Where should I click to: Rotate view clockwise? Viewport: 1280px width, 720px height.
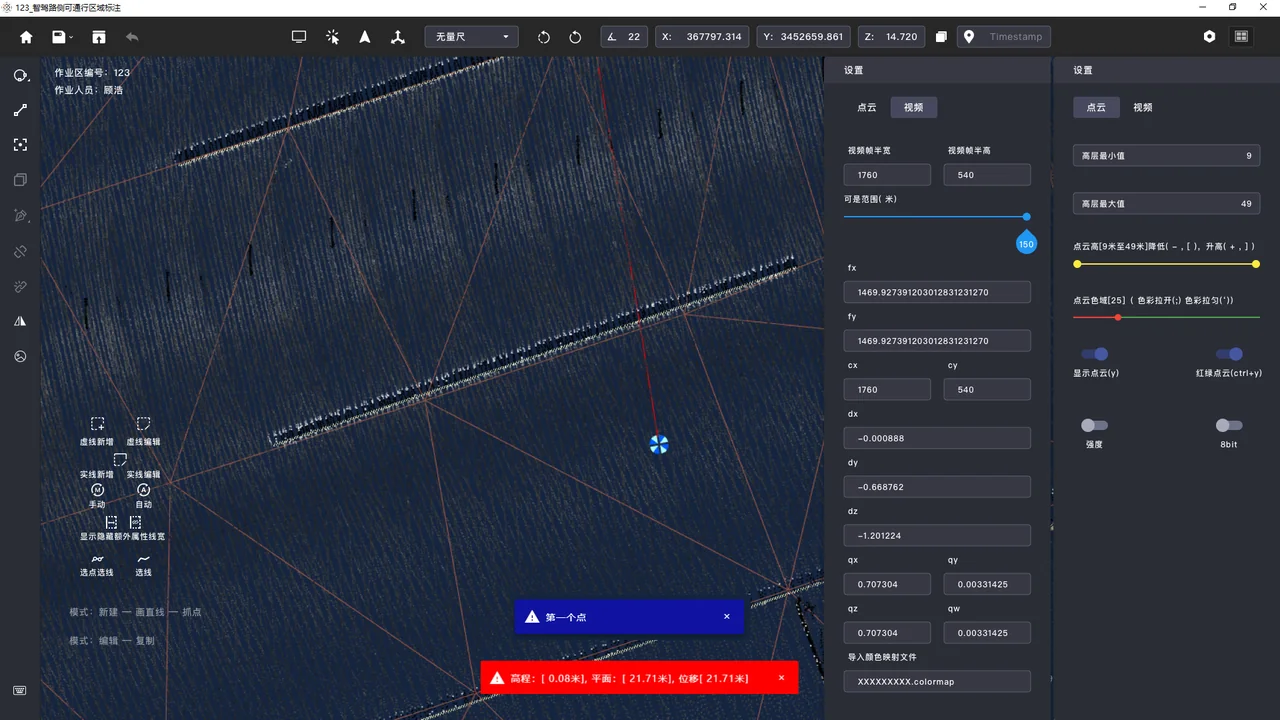point(575,37)
